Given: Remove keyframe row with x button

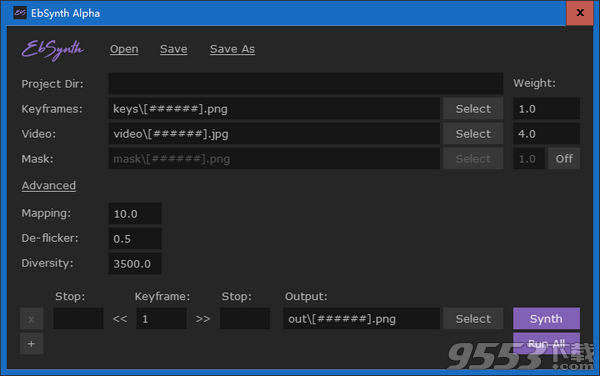Looking at the screenshot, I should (31, 319).
